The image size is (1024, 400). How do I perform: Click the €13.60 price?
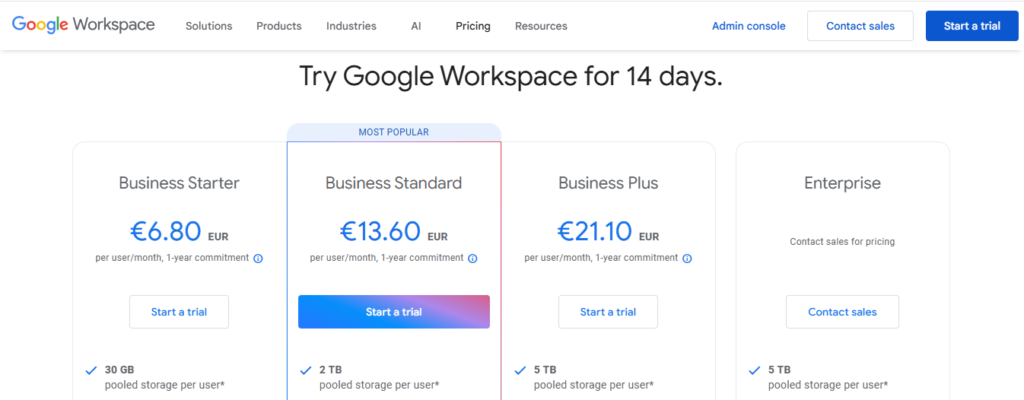tap(380, 231)
